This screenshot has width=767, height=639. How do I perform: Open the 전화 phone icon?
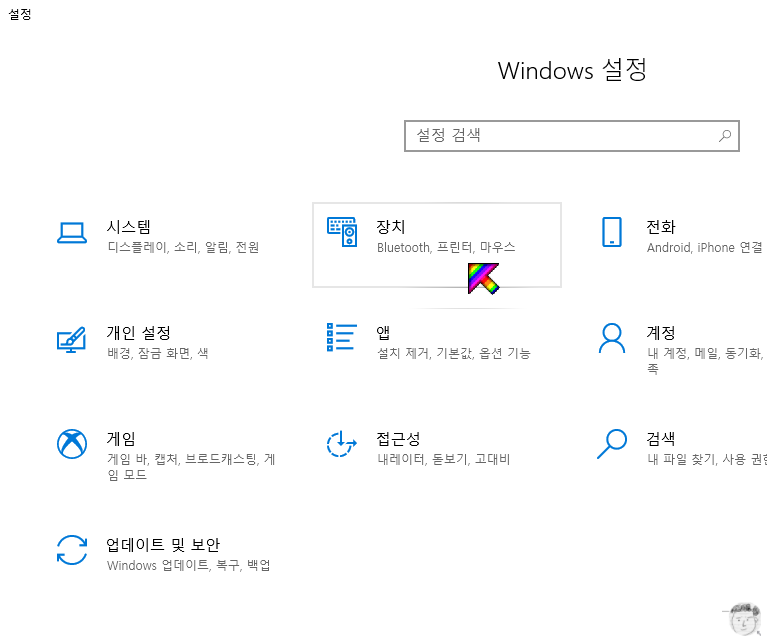point(611,232)
